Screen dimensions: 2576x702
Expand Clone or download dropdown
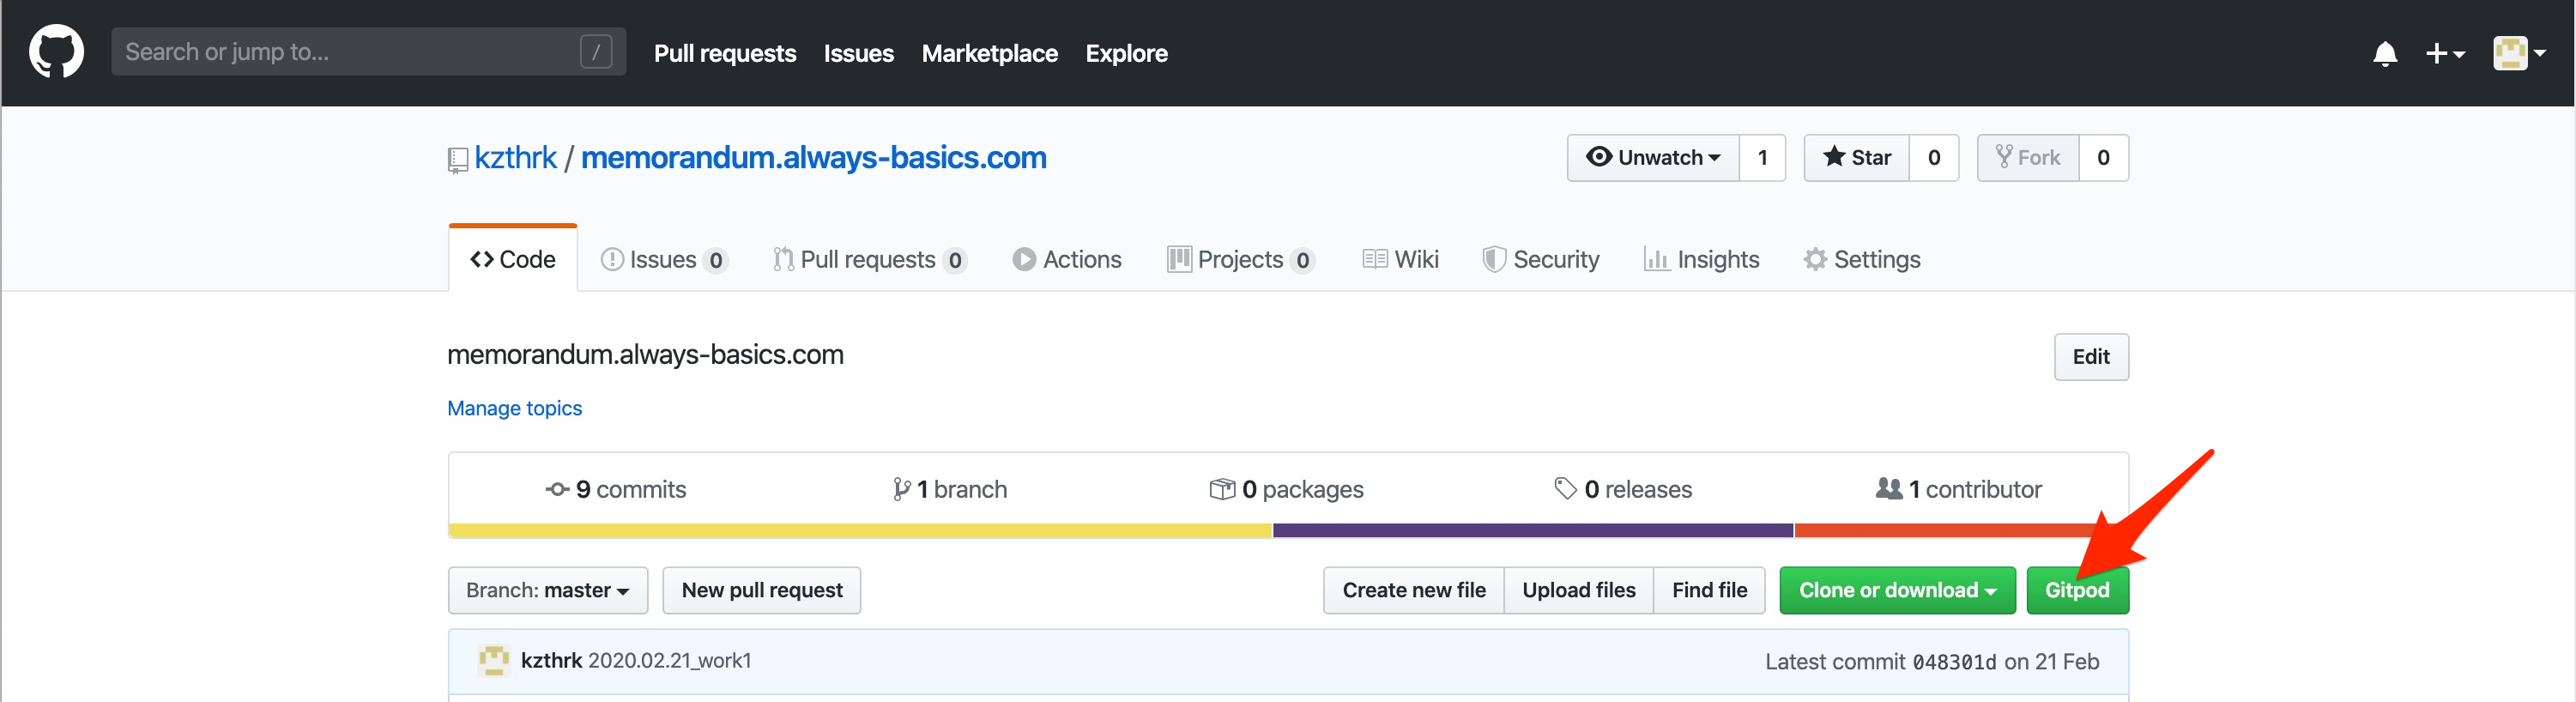[x=1897, y=590]
